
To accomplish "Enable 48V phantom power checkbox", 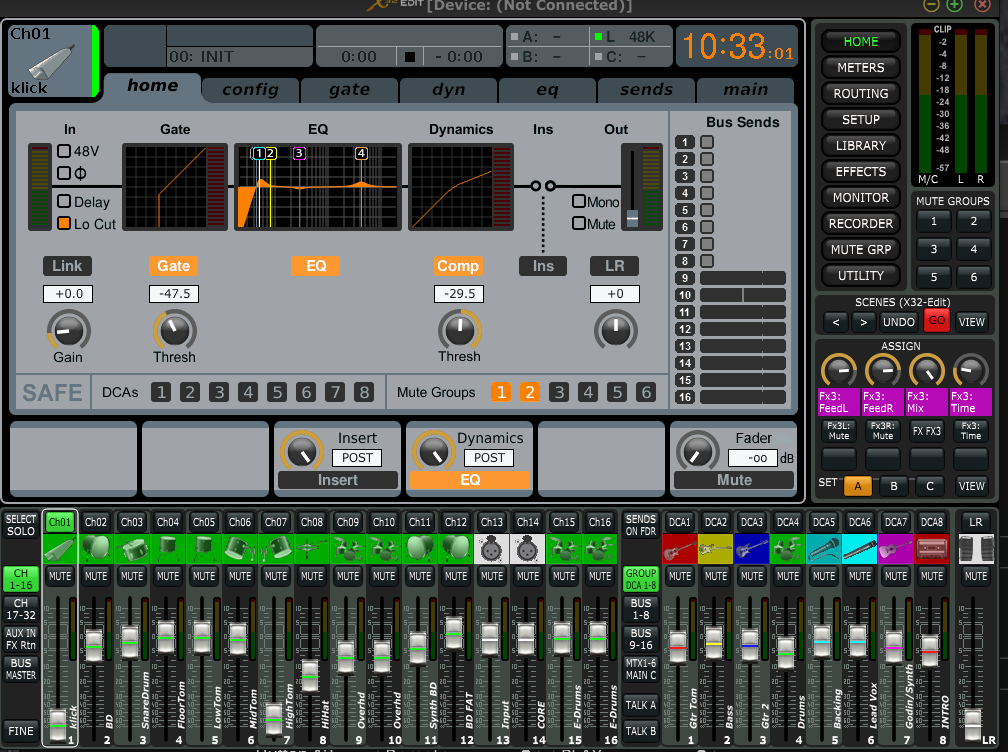I will pyautogui.click(x=64, y=151).
